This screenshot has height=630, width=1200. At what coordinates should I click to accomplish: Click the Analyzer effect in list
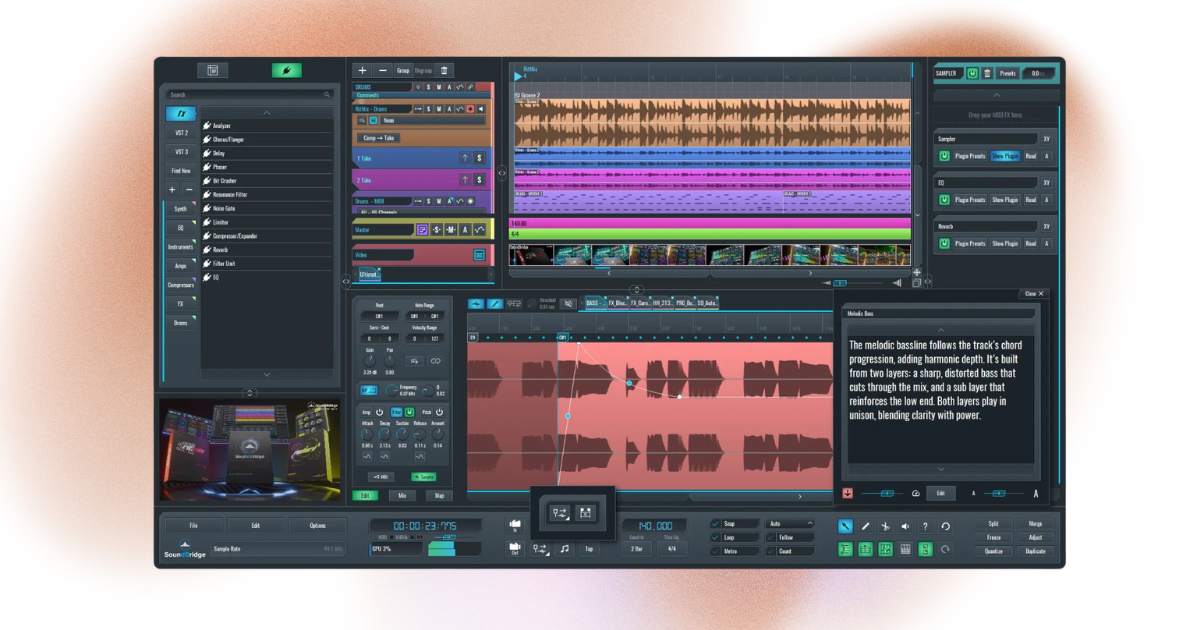coord(222,126)
